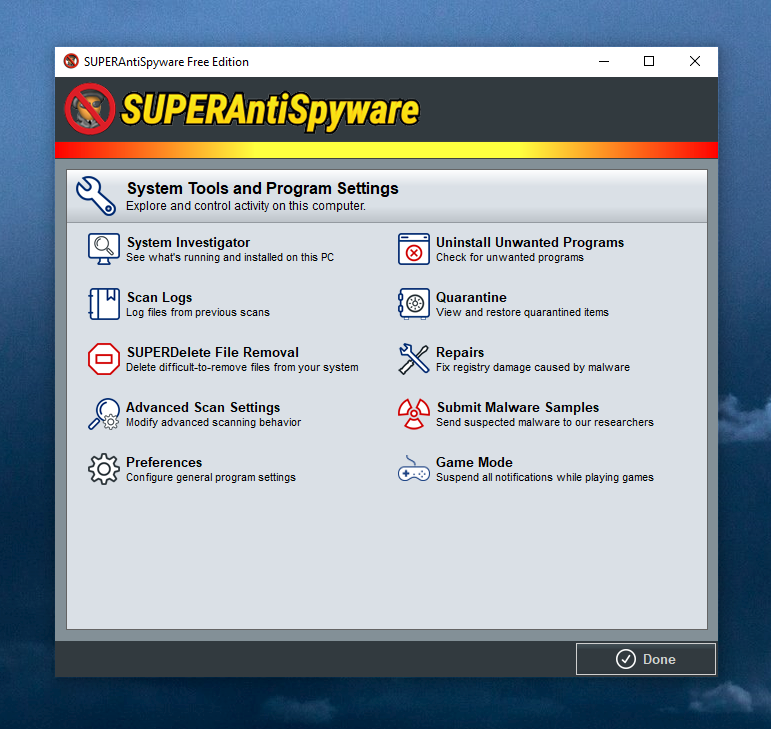Viewport: 771px width, 729px height.
Task: Click the Preferences gear icon
Action: point(104,469)
